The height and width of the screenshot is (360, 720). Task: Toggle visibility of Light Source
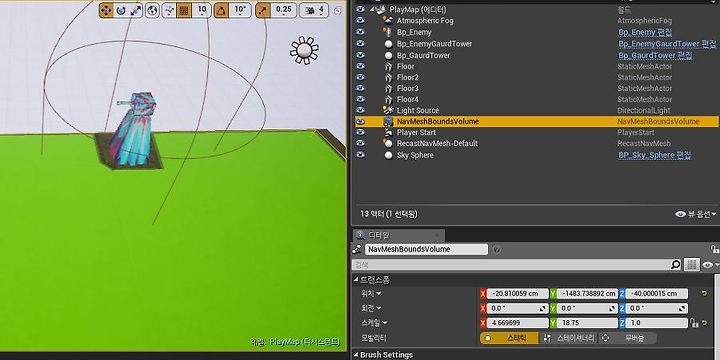[360, 110]
